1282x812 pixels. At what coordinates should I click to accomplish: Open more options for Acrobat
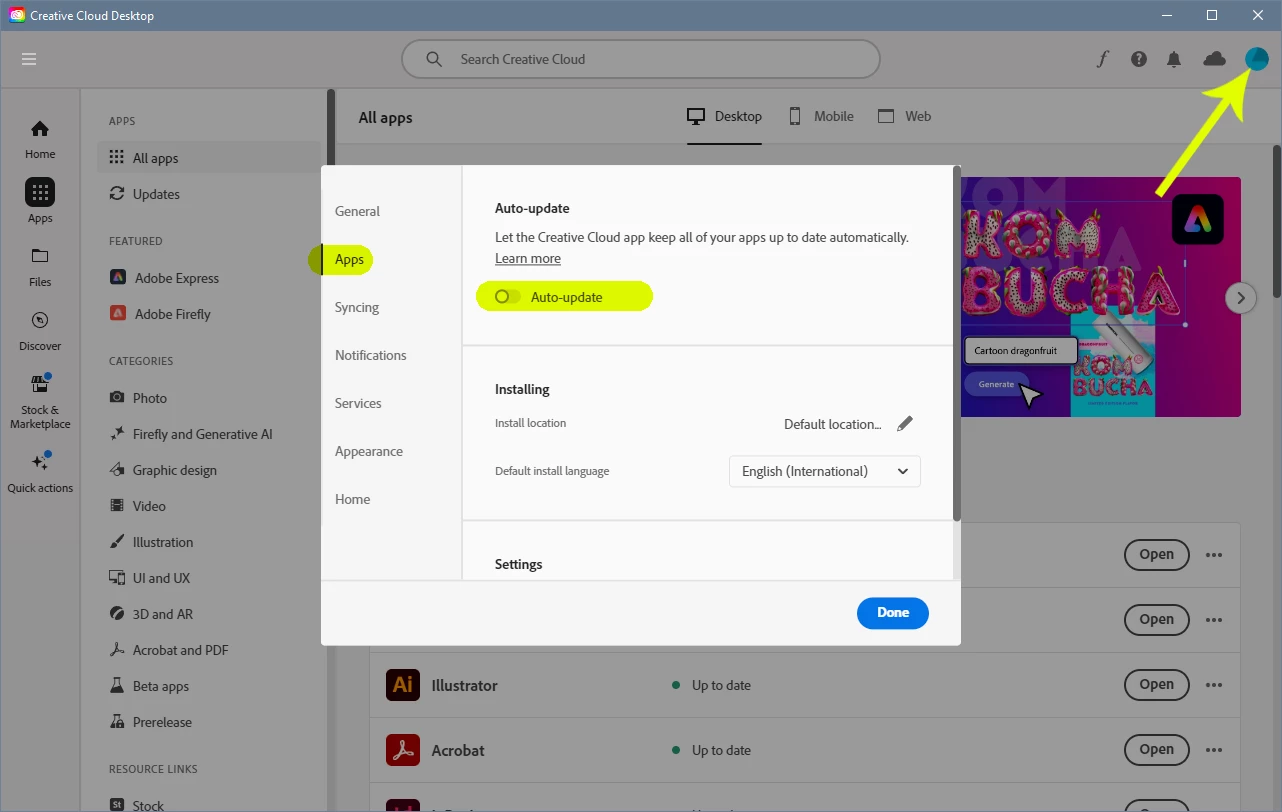tap(1214, 749)
